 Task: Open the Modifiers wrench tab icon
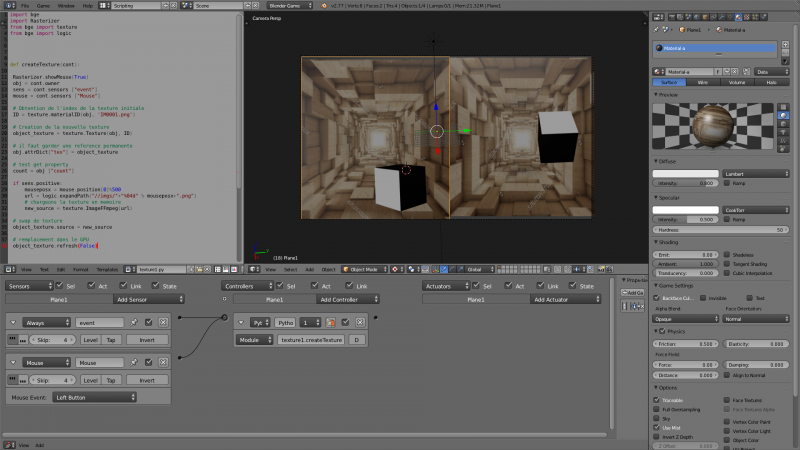click(721, 17)
